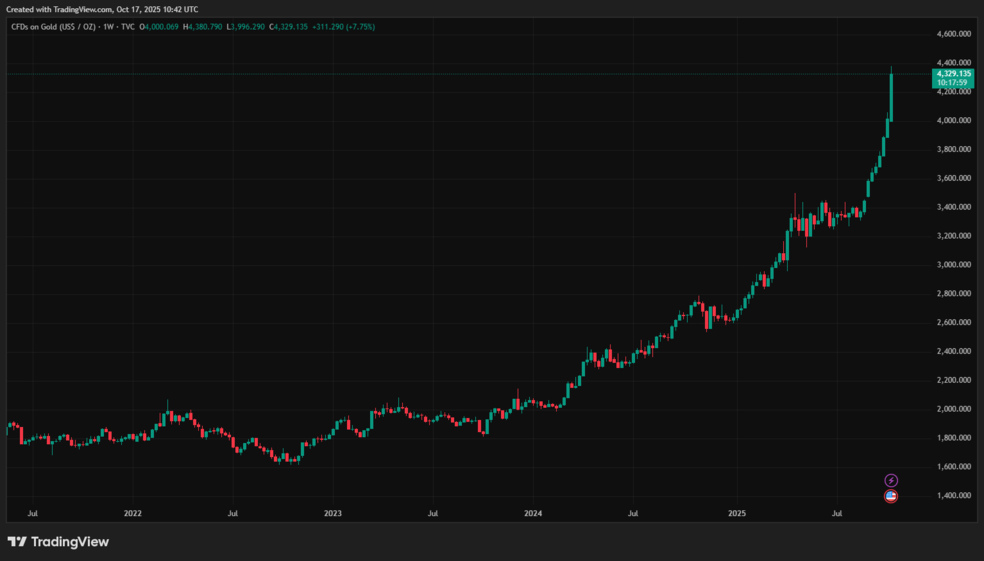
Task: Click the US flag economic event icon
Action: (891, 496)
